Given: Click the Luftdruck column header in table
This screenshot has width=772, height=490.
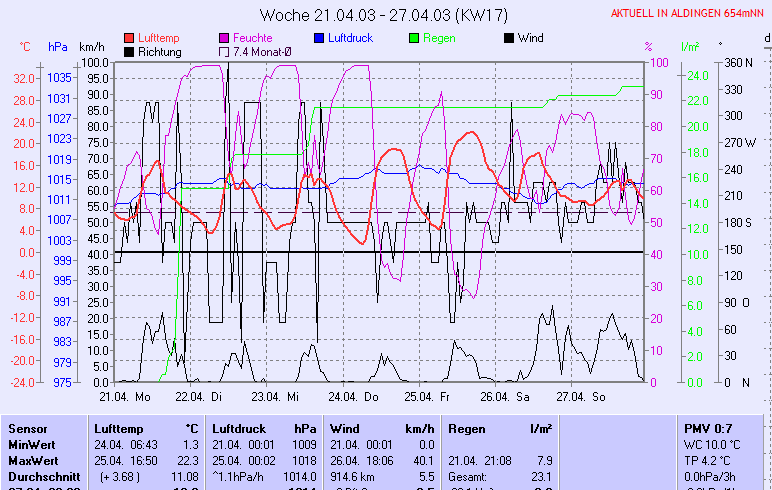Looking at the screenshot, I should click(238, 428).
